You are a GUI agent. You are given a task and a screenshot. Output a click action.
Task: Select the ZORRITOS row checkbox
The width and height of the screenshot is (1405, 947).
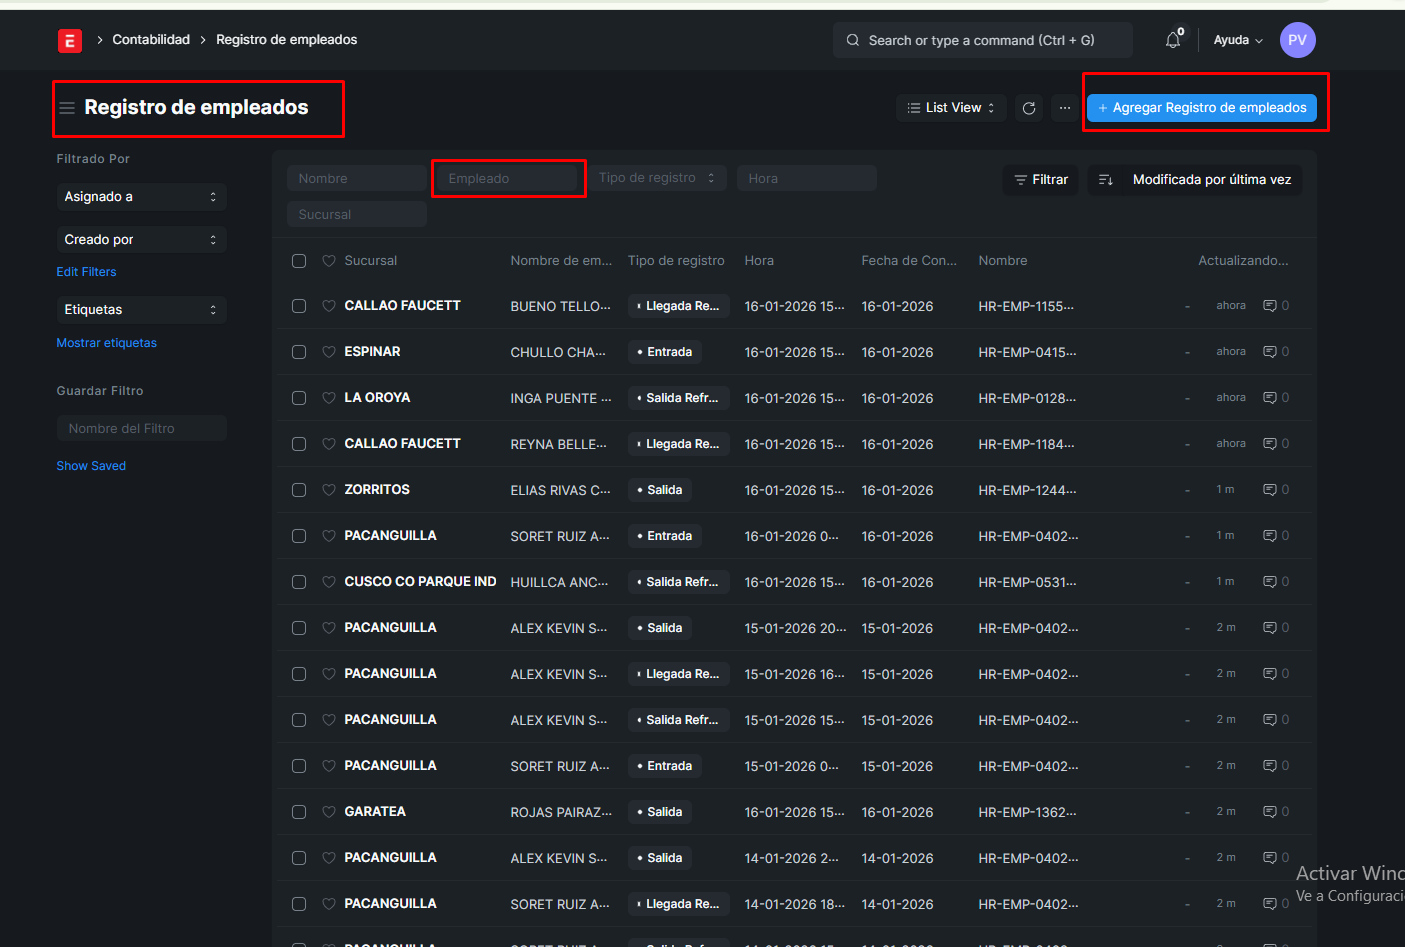click(299, 490)
